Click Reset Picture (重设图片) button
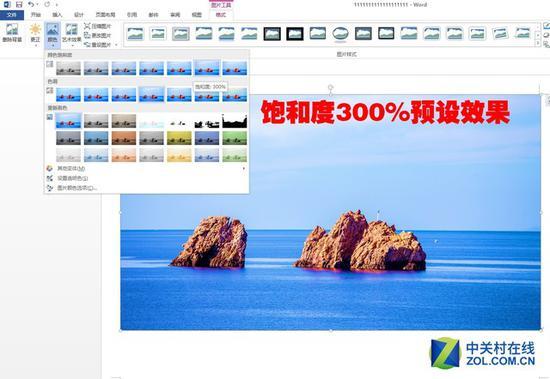Image resolution: width=550 pixels, height=379 pixels. [98, 45]
